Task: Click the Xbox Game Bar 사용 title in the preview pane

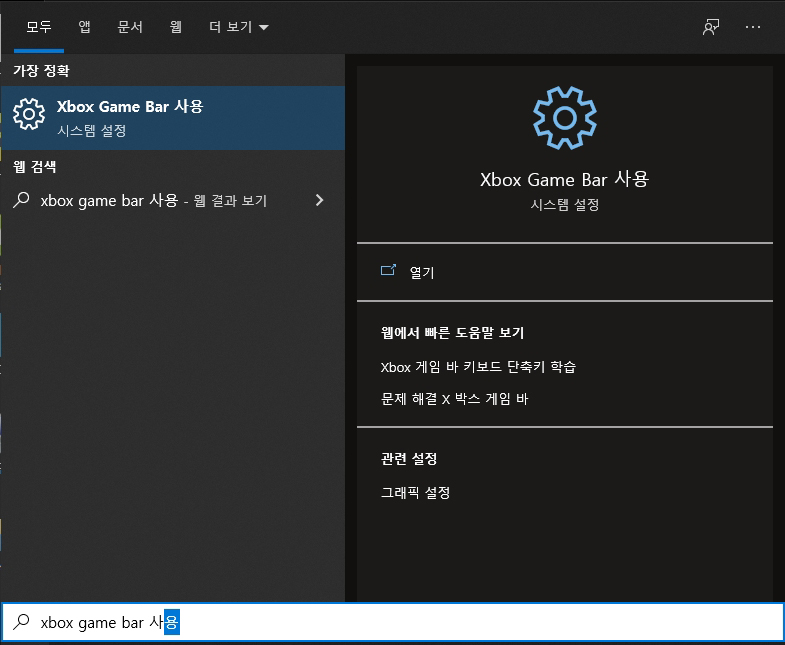Action: (x=565, y=179)
